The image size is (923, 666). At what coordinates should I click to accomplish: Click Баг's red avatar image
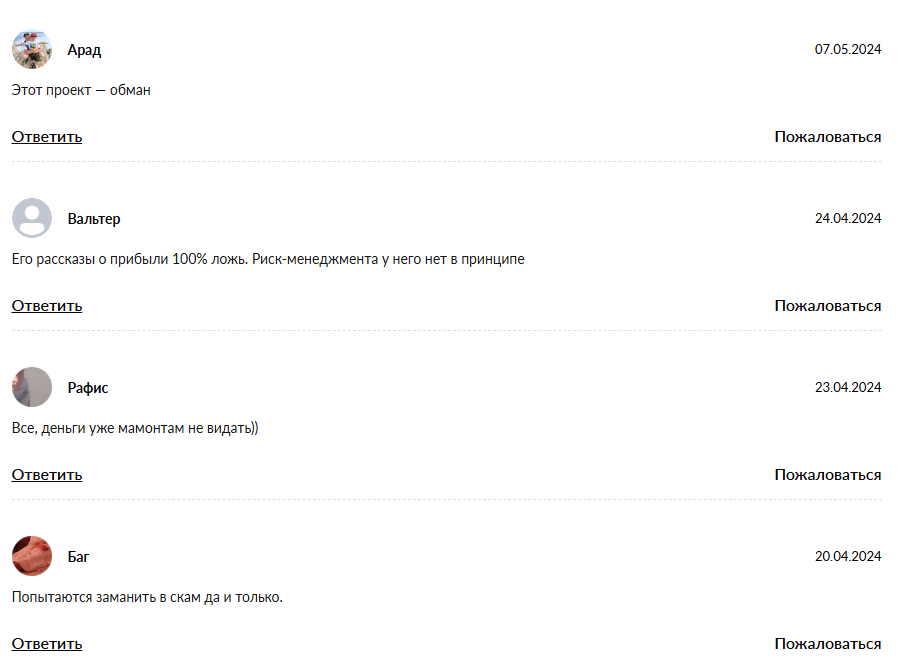coord(32,556)
